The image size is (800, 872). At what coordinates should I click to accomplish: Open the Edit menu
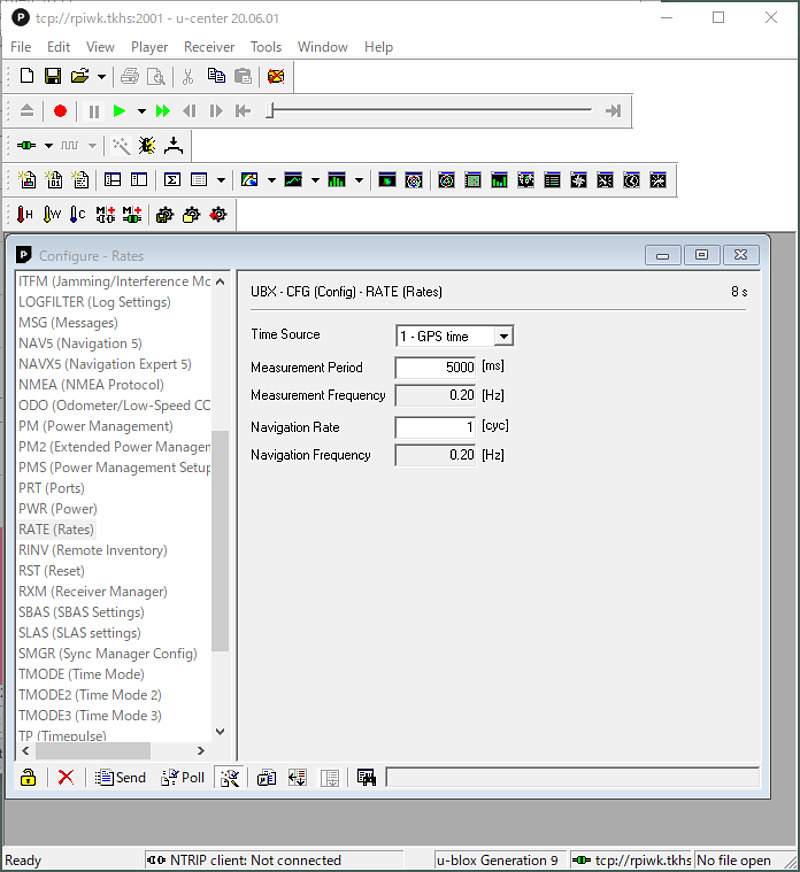click(x=58, y=47)
